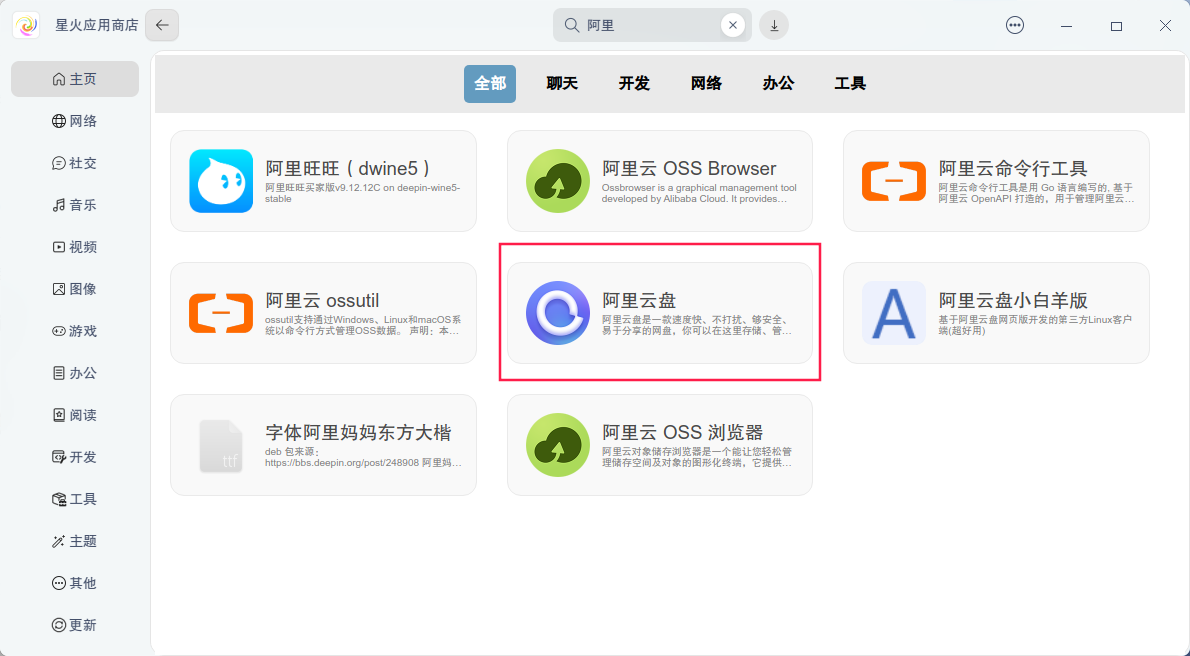1190x656 pixels.
Task: Switch to the 聊天 tab
Action: click(x=561, y=83)
